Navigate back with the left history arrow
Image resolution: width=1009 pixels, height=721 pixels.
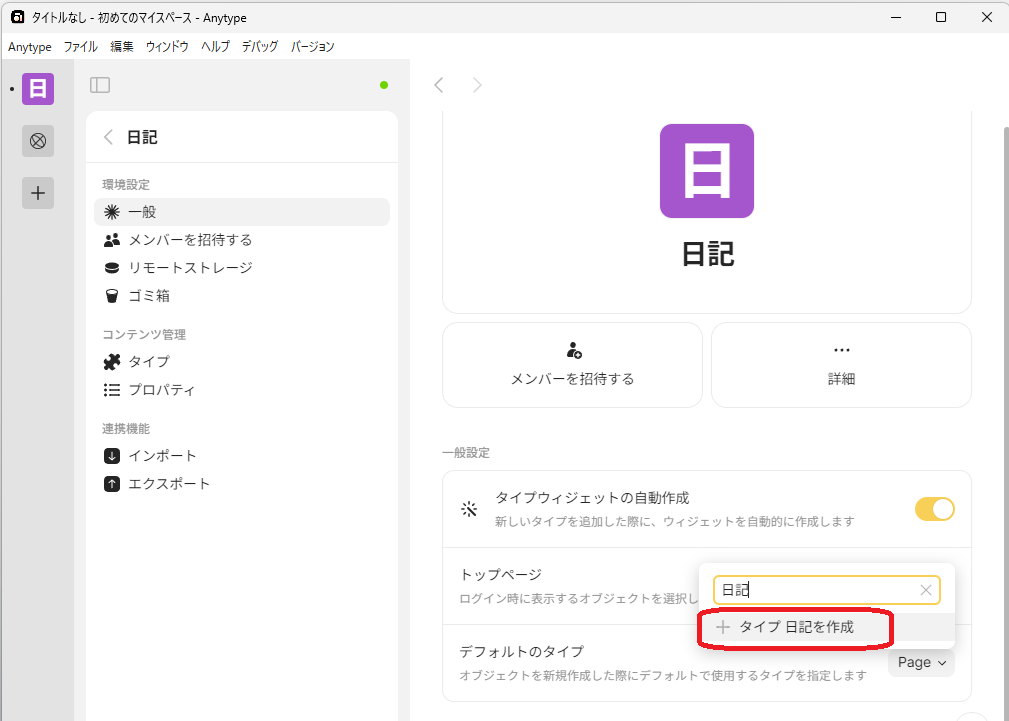[x=439, y=85]
